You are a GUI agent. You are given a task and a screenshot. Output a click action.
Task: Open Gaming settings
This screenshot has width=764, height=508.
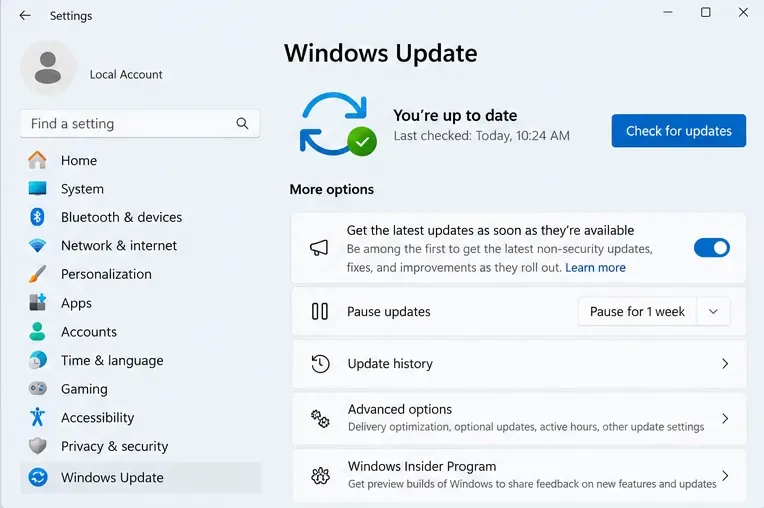point(84,389)
